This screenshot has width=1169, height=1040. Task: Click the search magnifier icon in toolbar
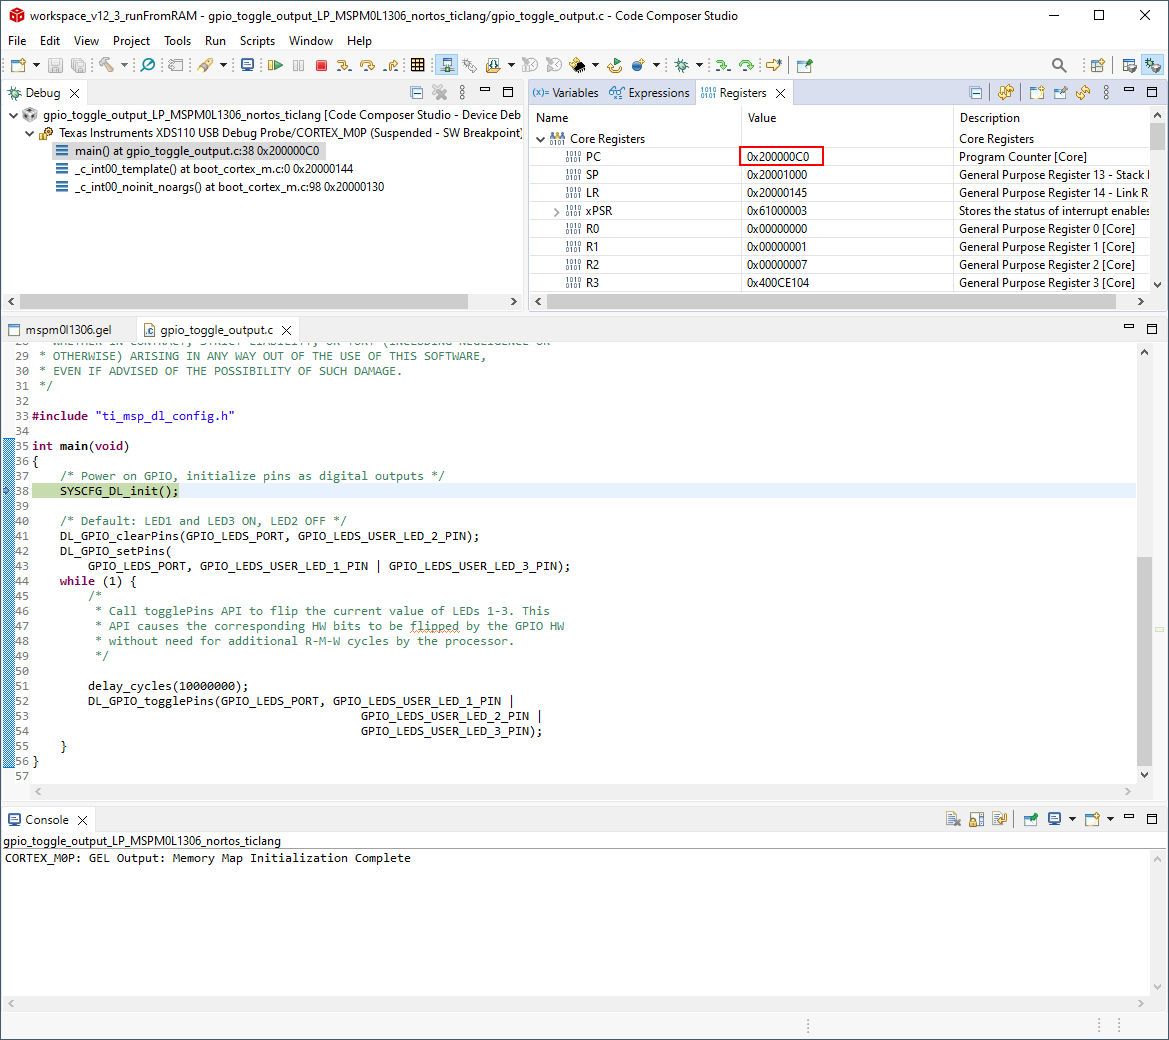tap(1059, 66)
